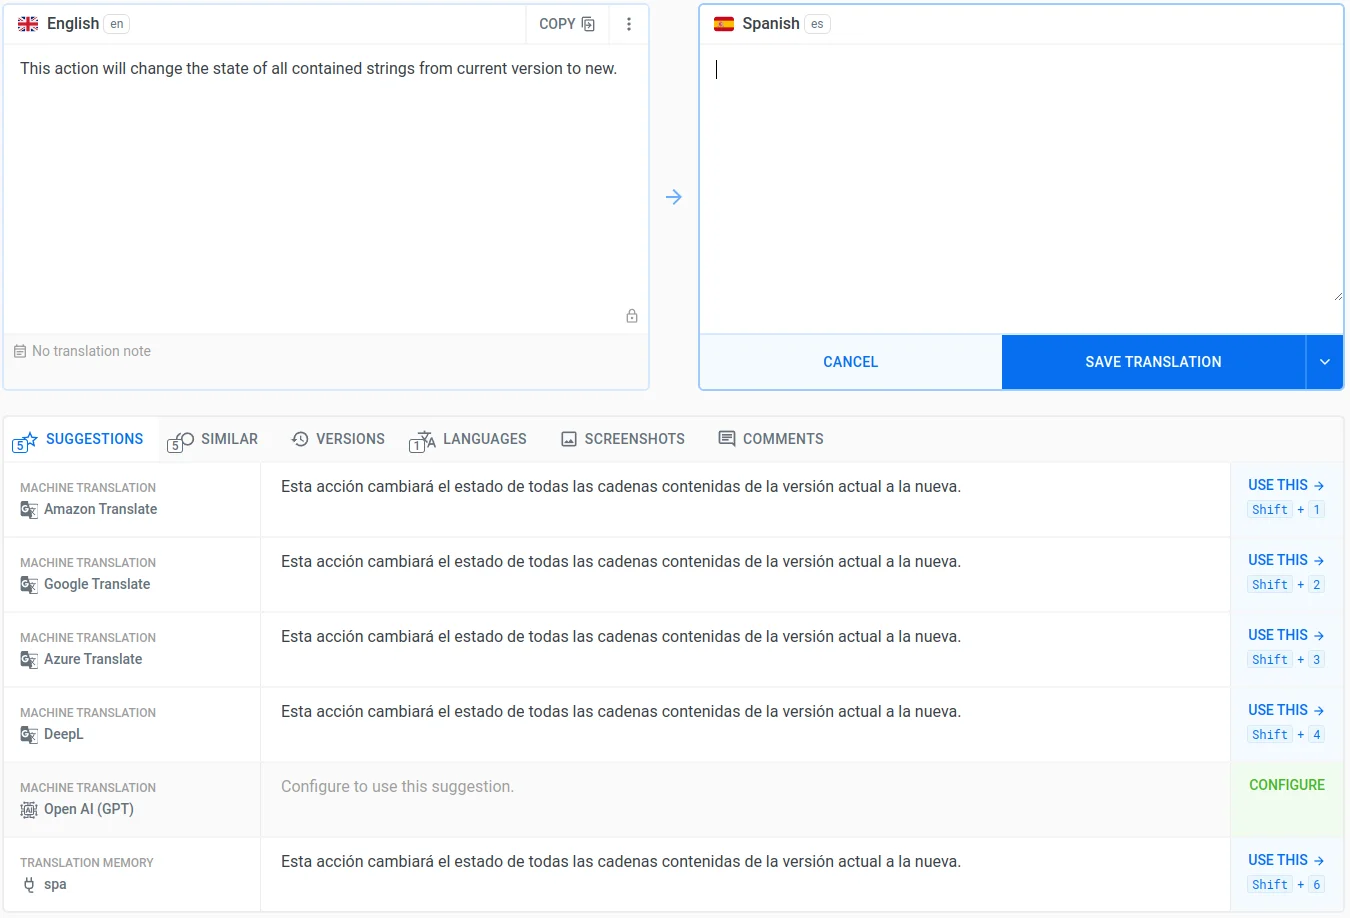This screenshot has height=918, width=1350.
Task: Expand the SAVE TRANSLATION dropdown arrow
Action: click(x=1324, y=361)
